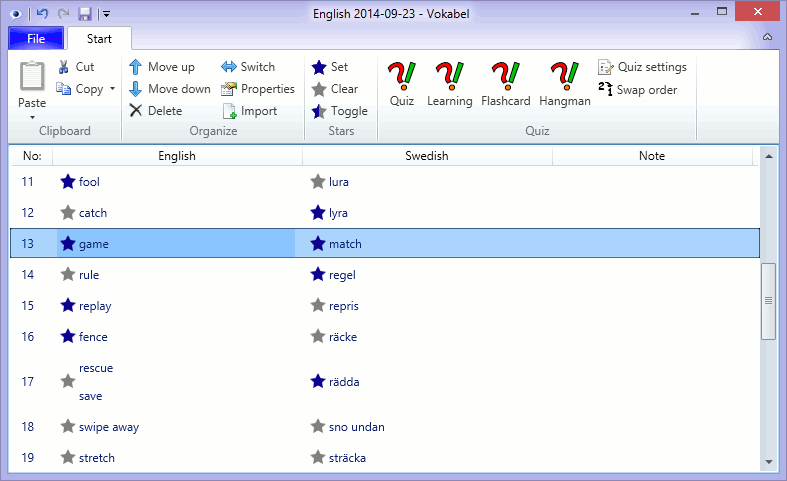
Task: Start the Quiz mode
Action: [402, 84]
